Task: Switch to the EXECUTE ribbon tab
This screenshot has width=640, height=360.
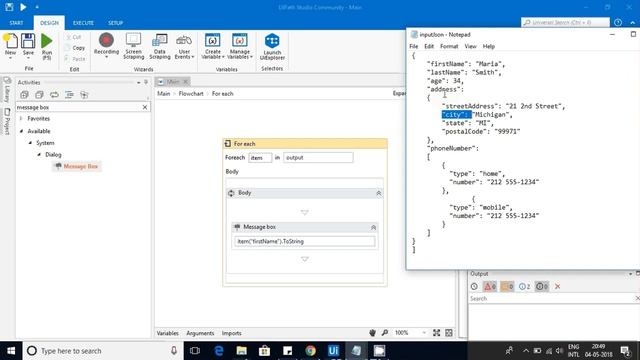Action: [83, 23]
